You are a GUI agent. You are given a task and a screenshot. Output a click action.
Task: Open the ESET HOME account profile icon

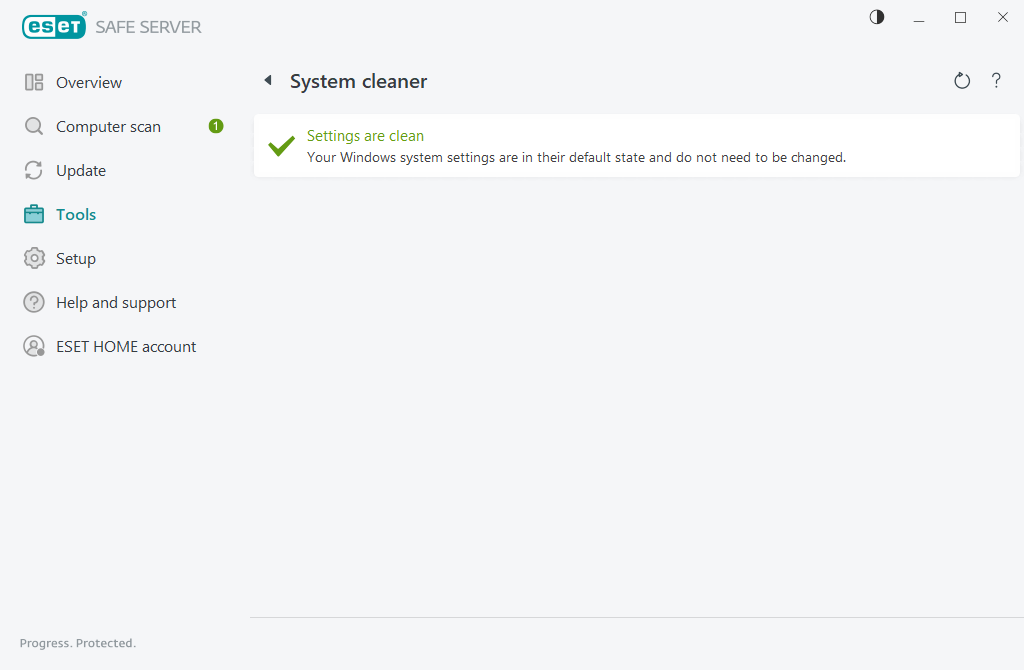(33, 346)
